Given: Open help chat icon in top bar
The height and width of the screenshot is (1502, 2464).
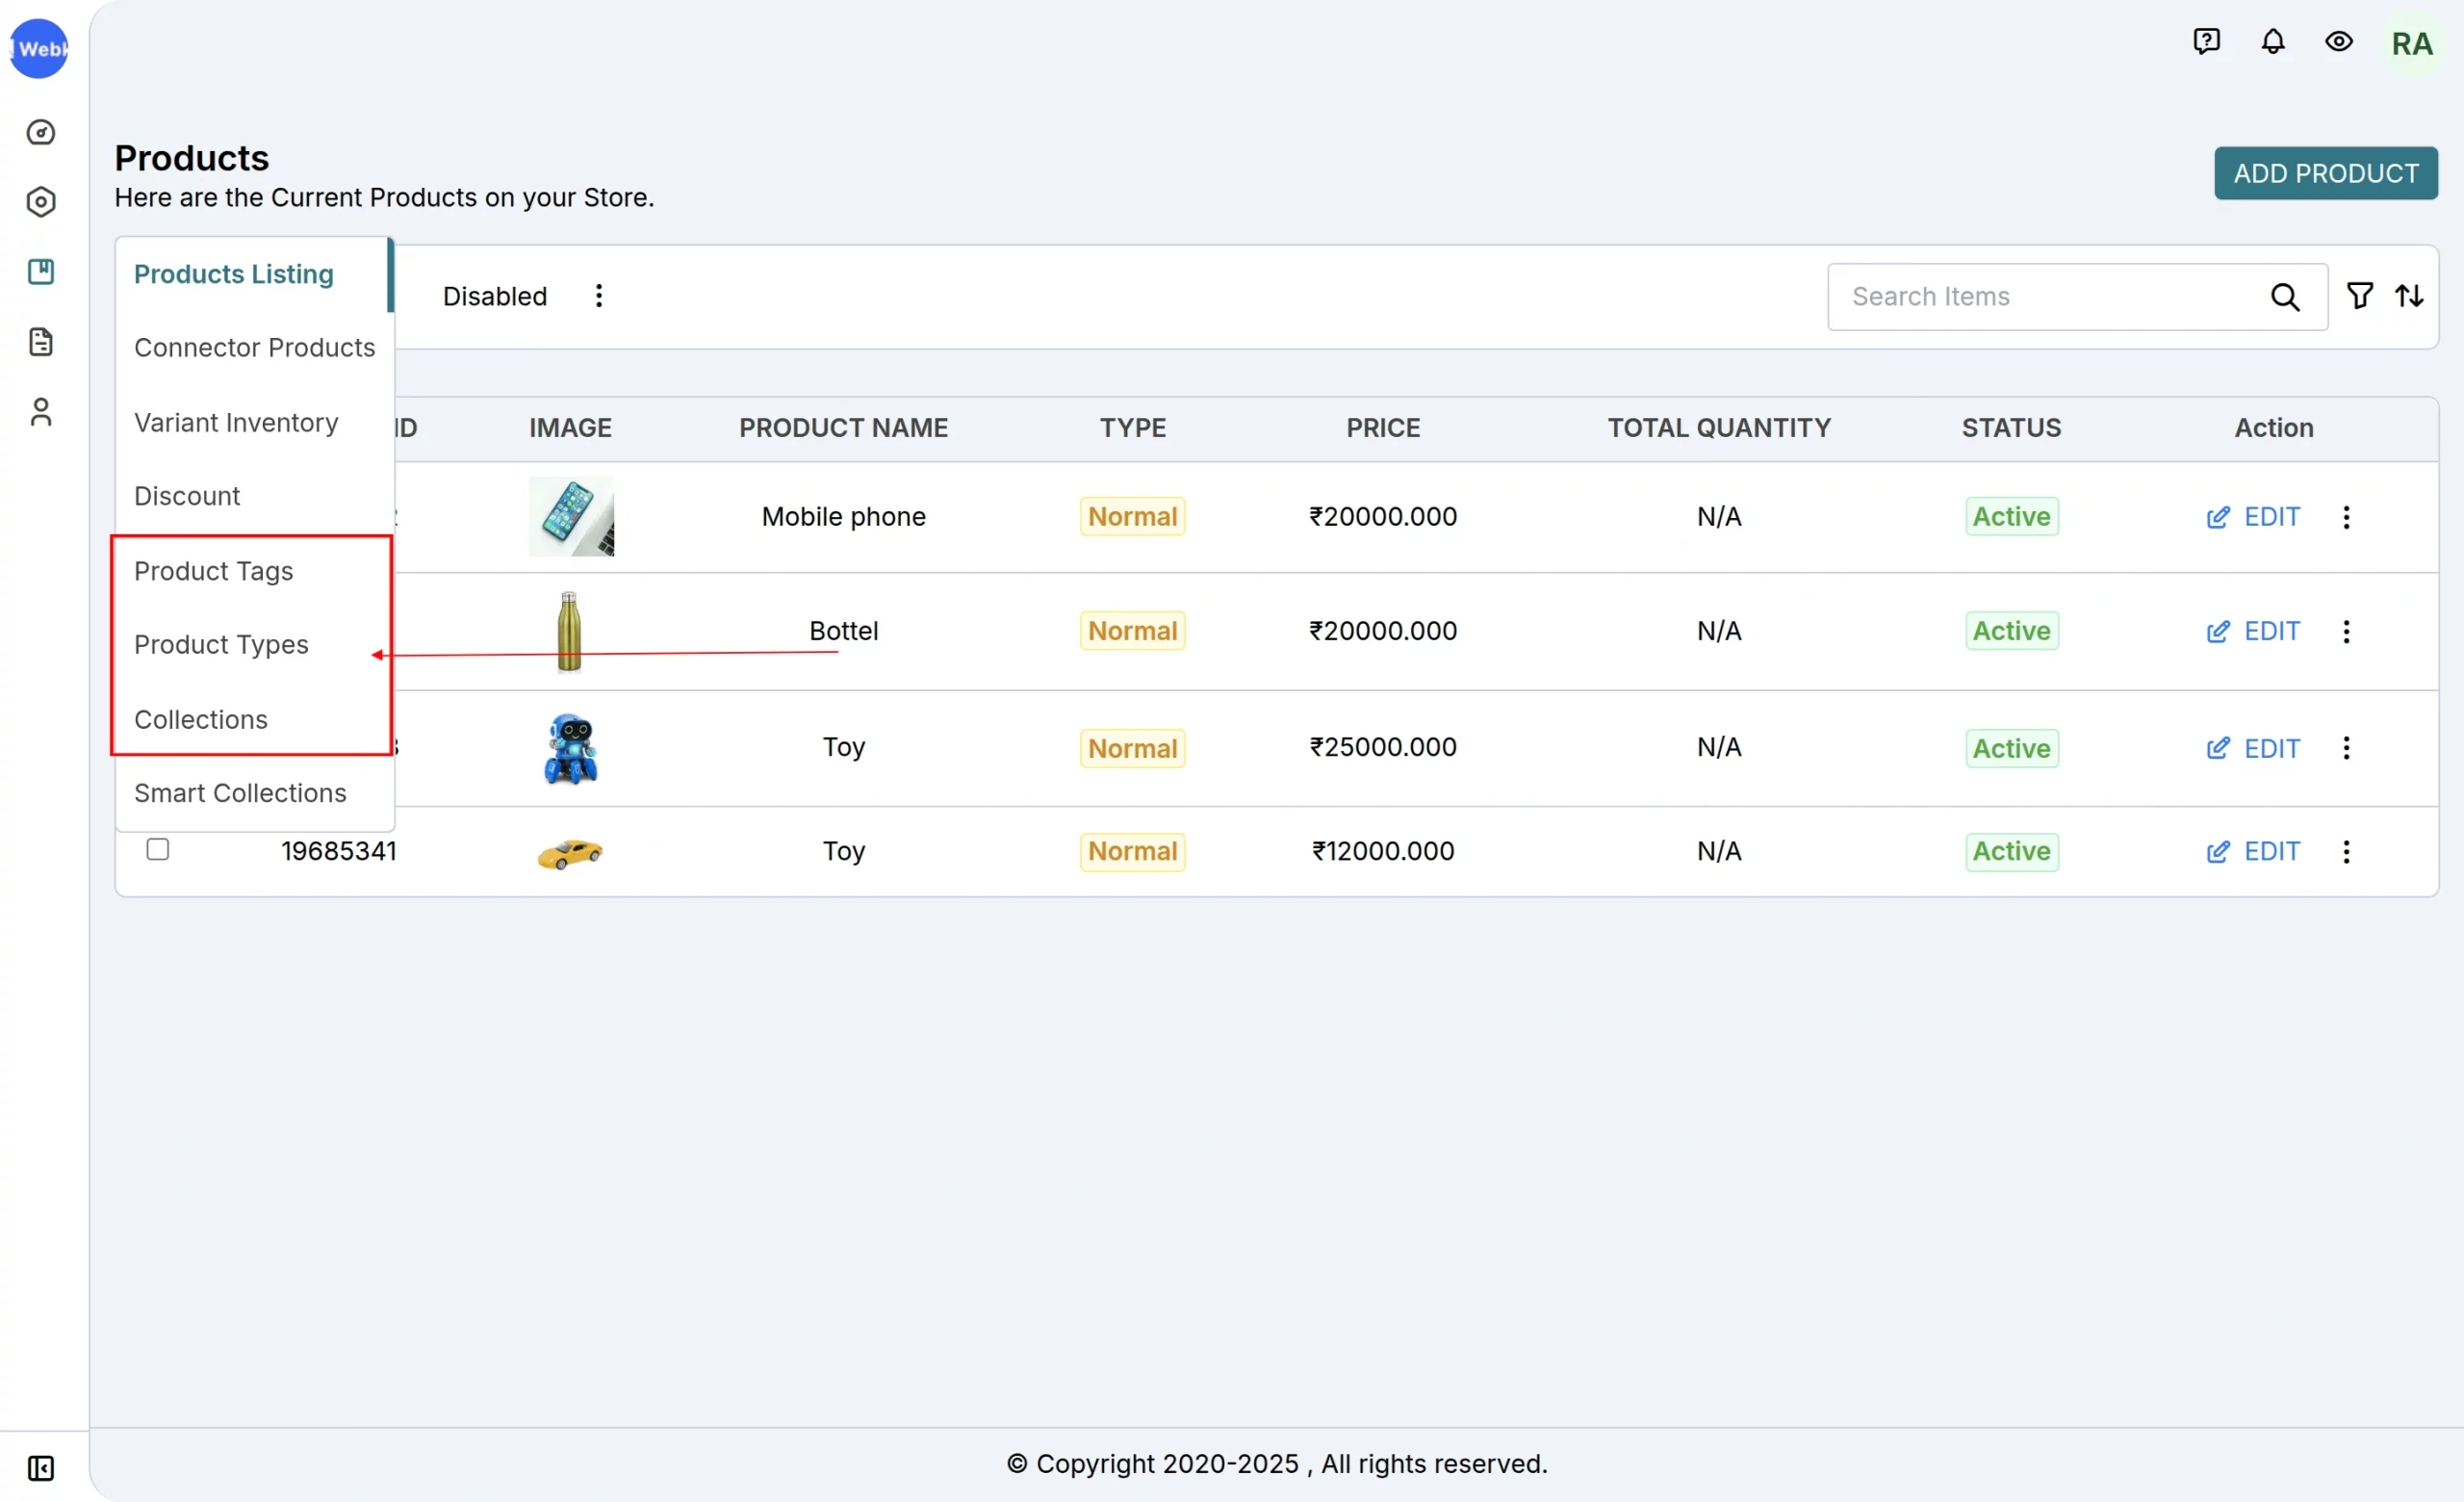Looking at the screenshot, I should coord(2206,41).
